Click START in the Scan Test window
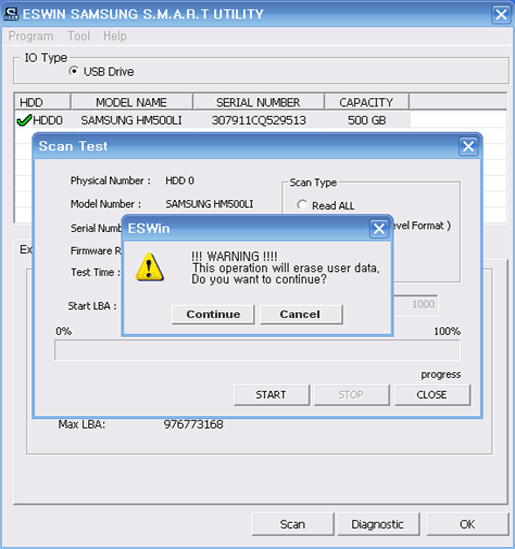 click(272, 395)
